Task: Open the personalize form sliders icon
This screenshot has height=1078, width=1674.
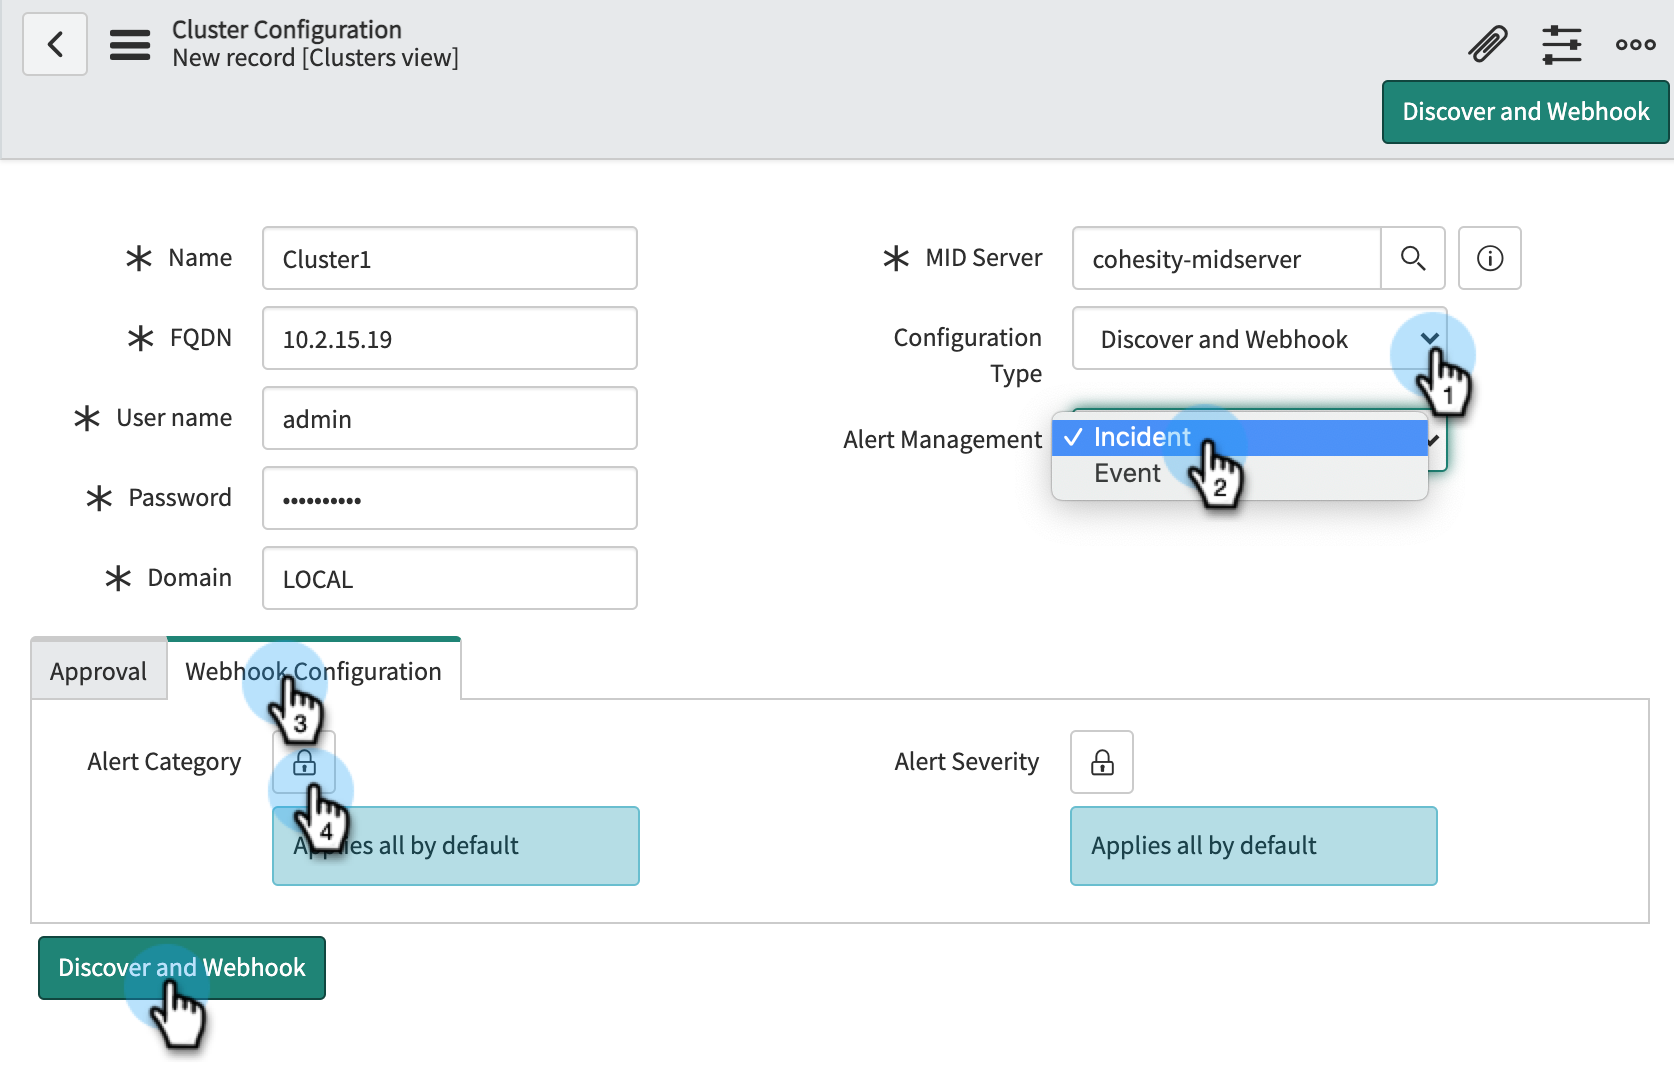Action: 1562,44
